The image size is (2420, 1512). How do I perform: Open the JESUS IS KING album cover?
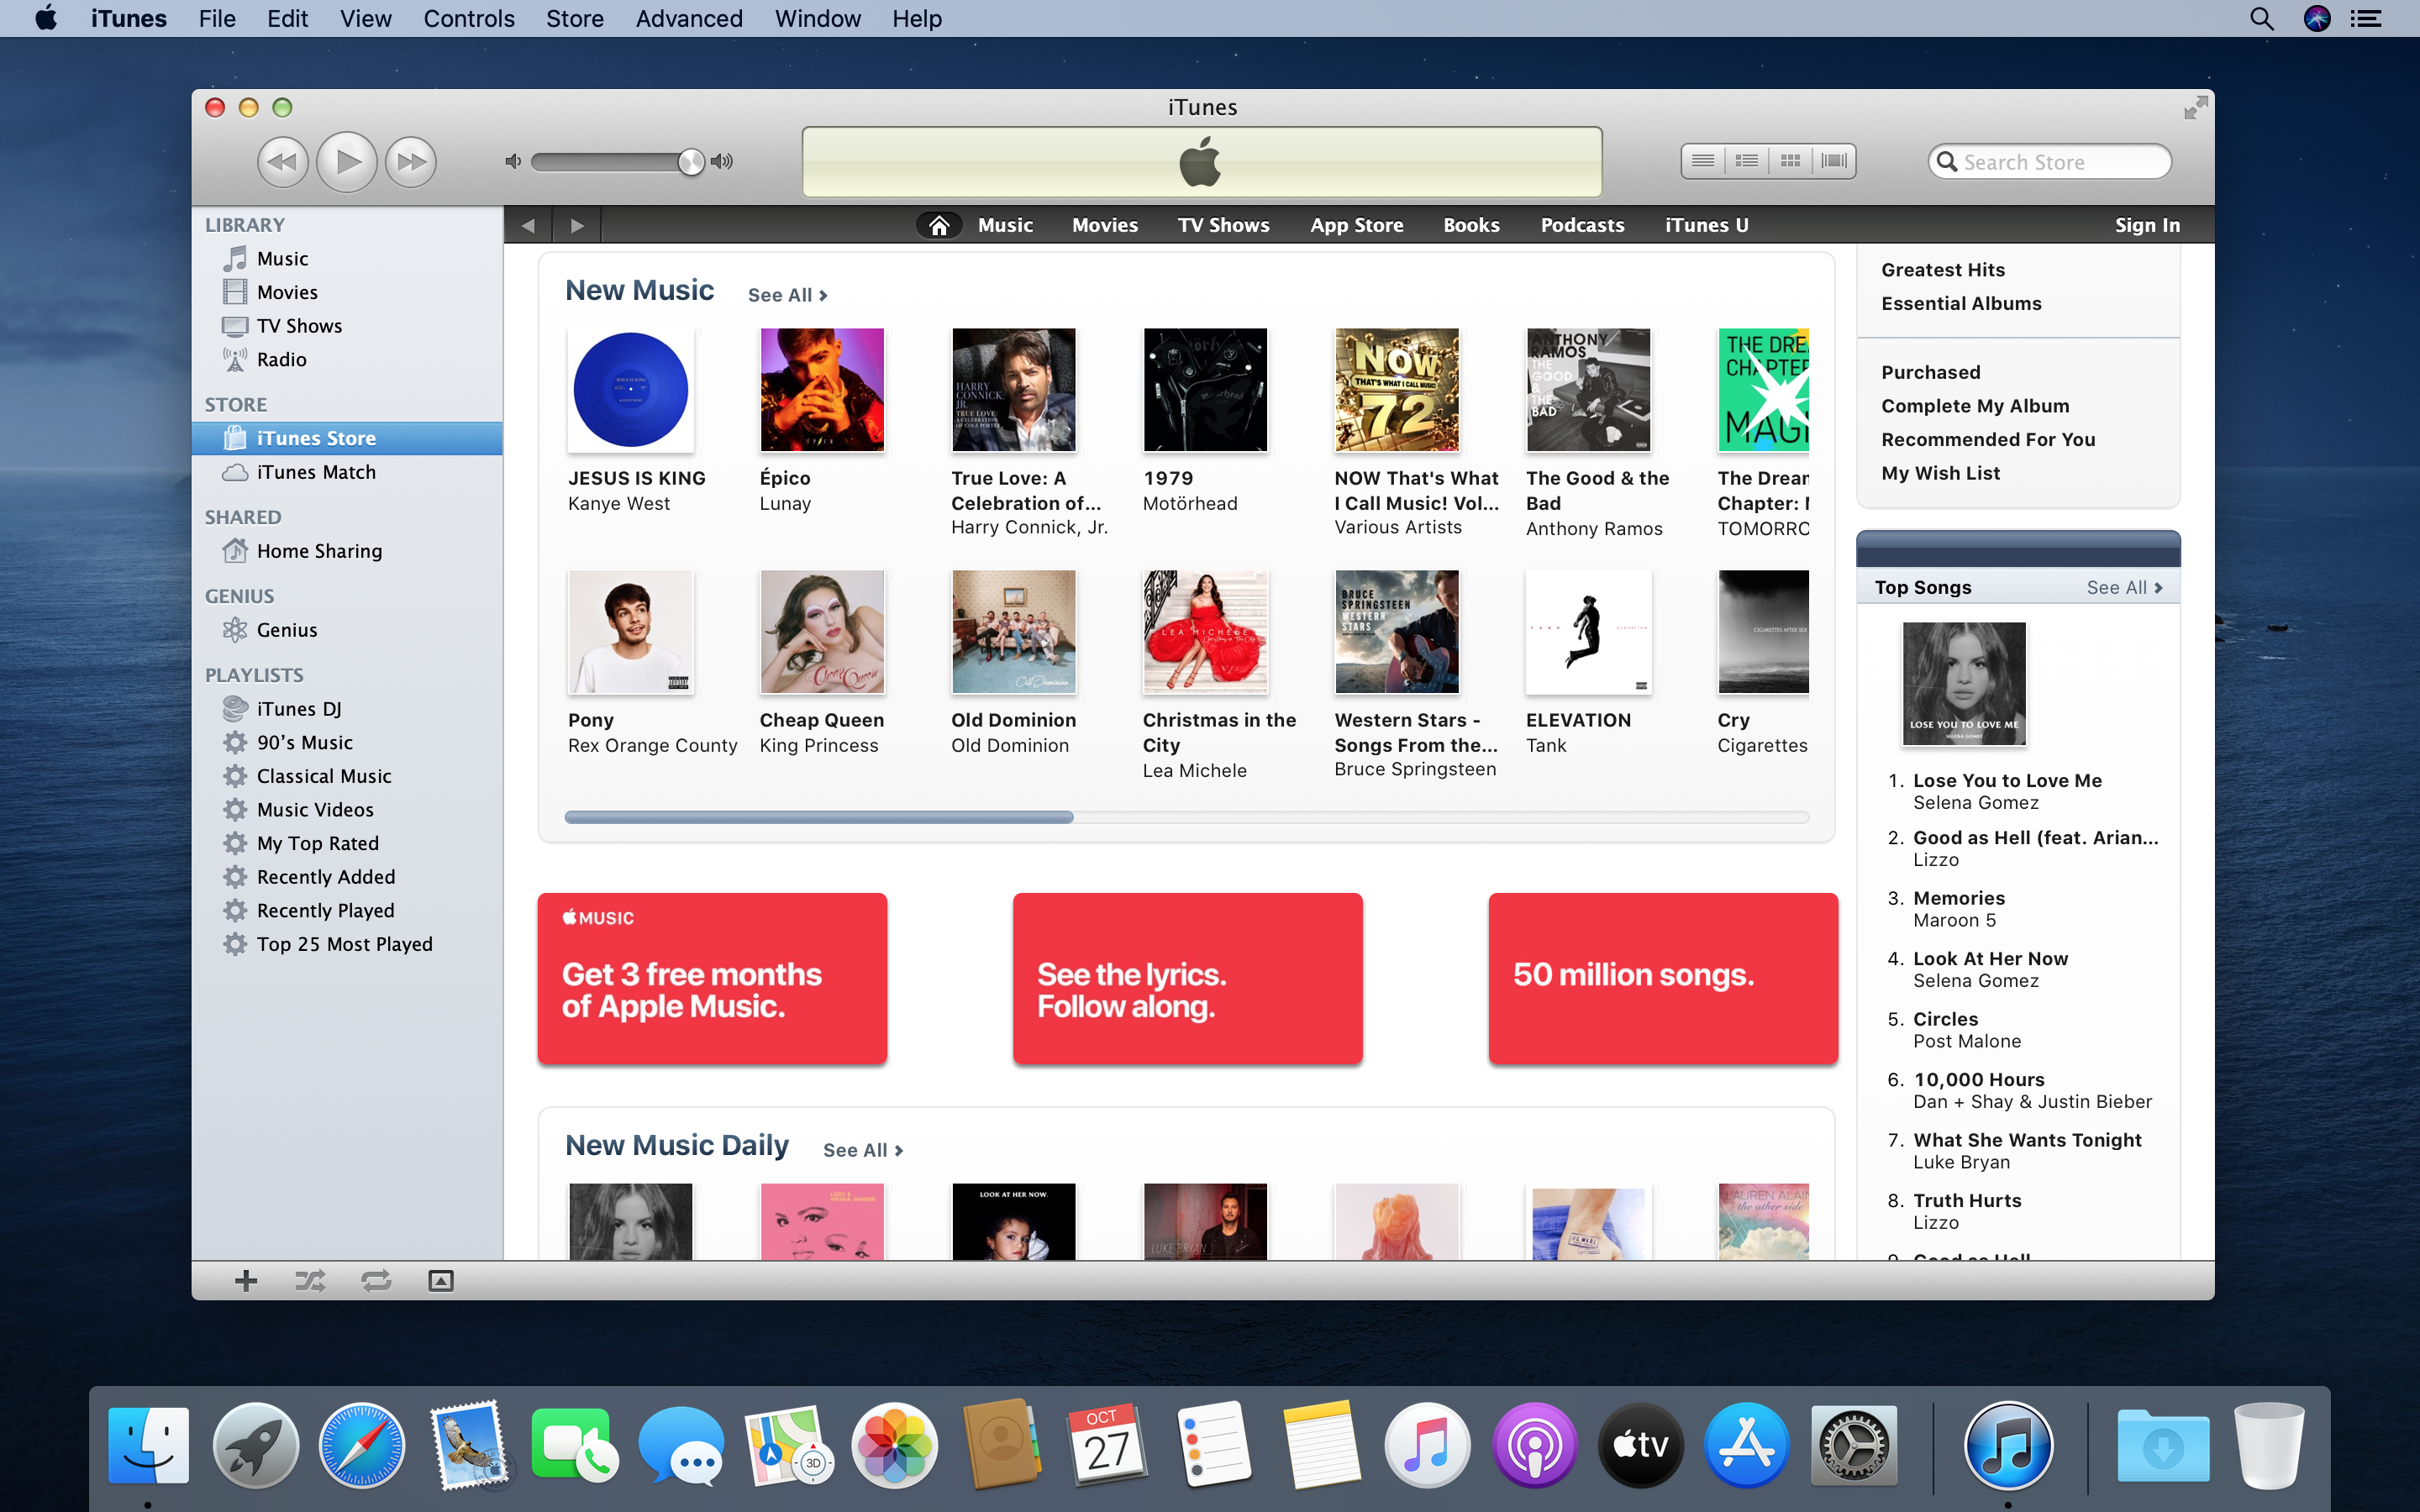pos(630,390)
